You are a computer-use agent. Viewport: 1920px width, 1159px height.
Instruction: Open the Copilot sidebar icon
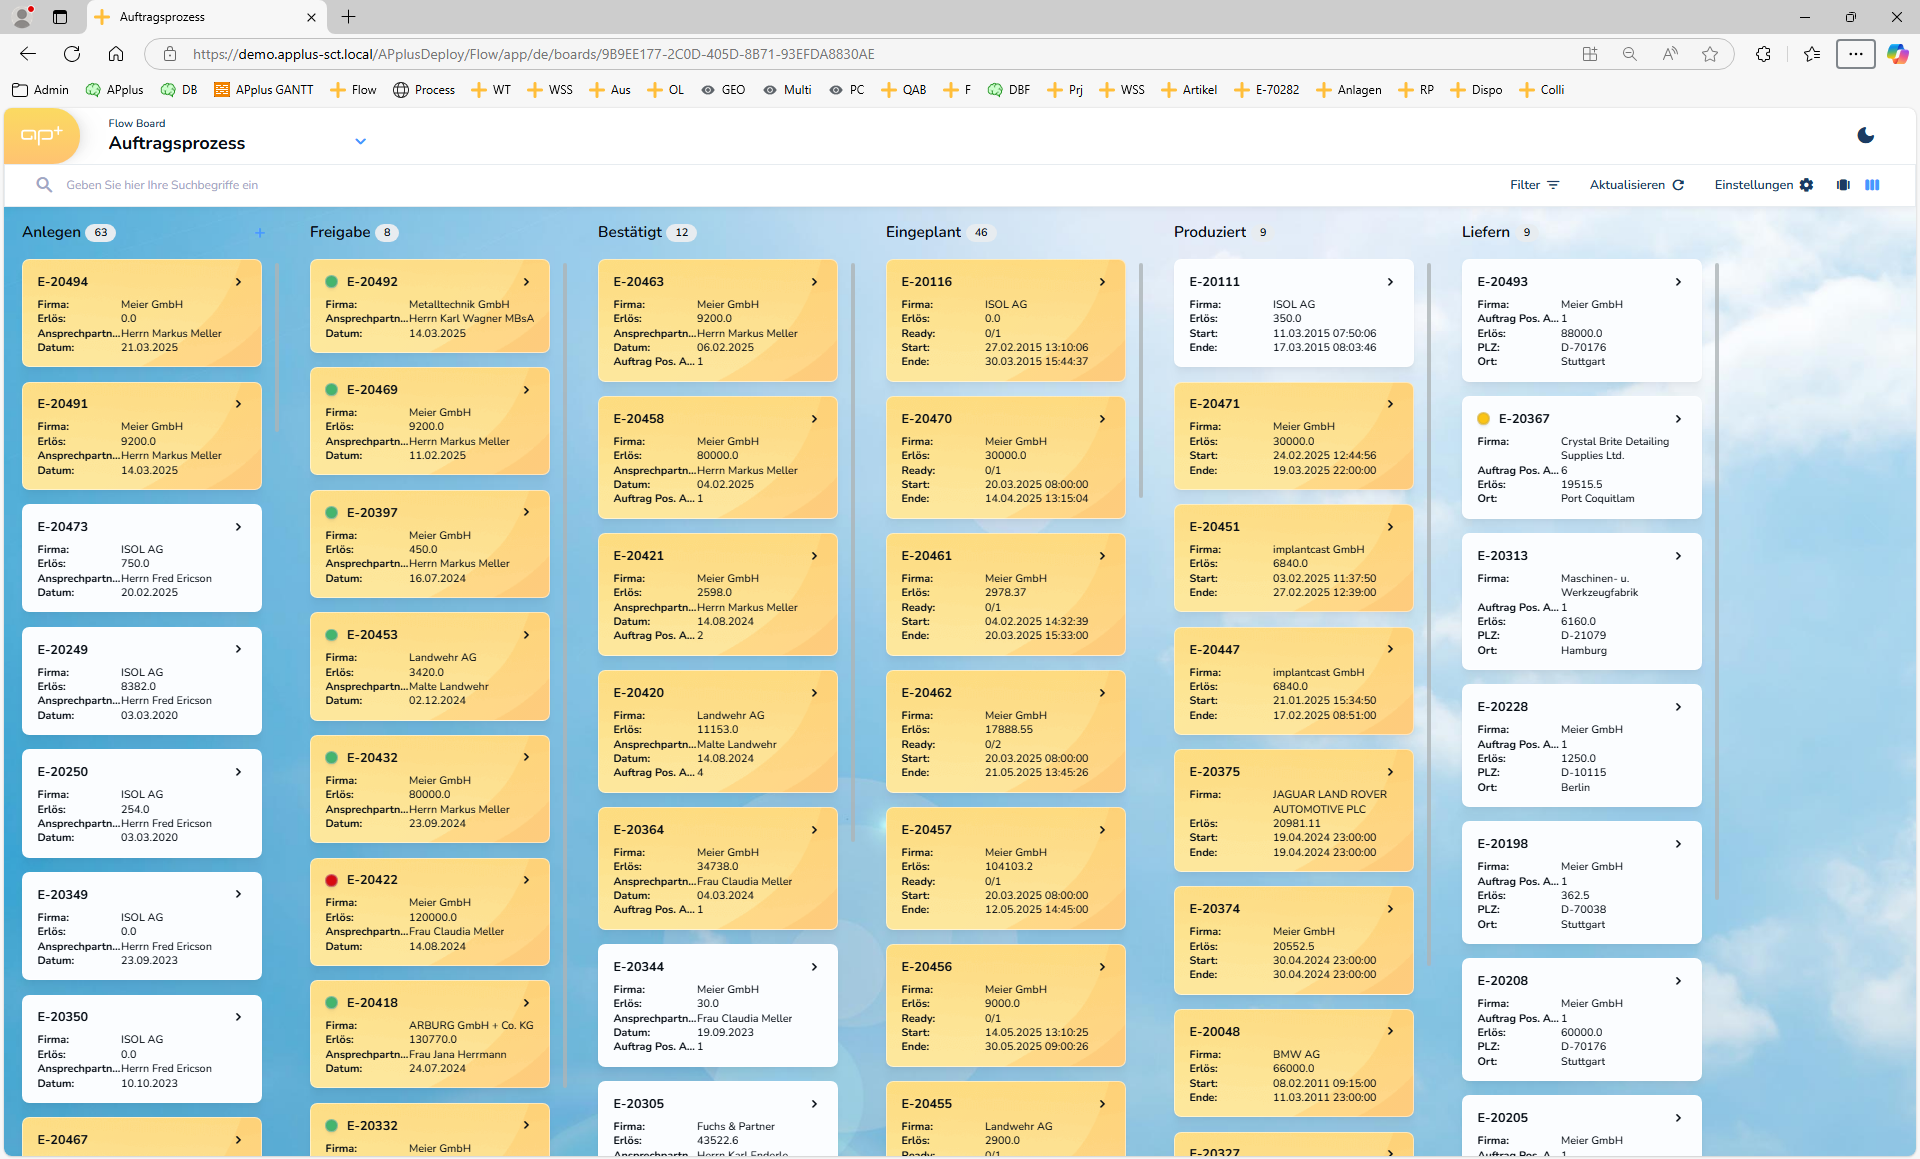[x=1897, y=54]
